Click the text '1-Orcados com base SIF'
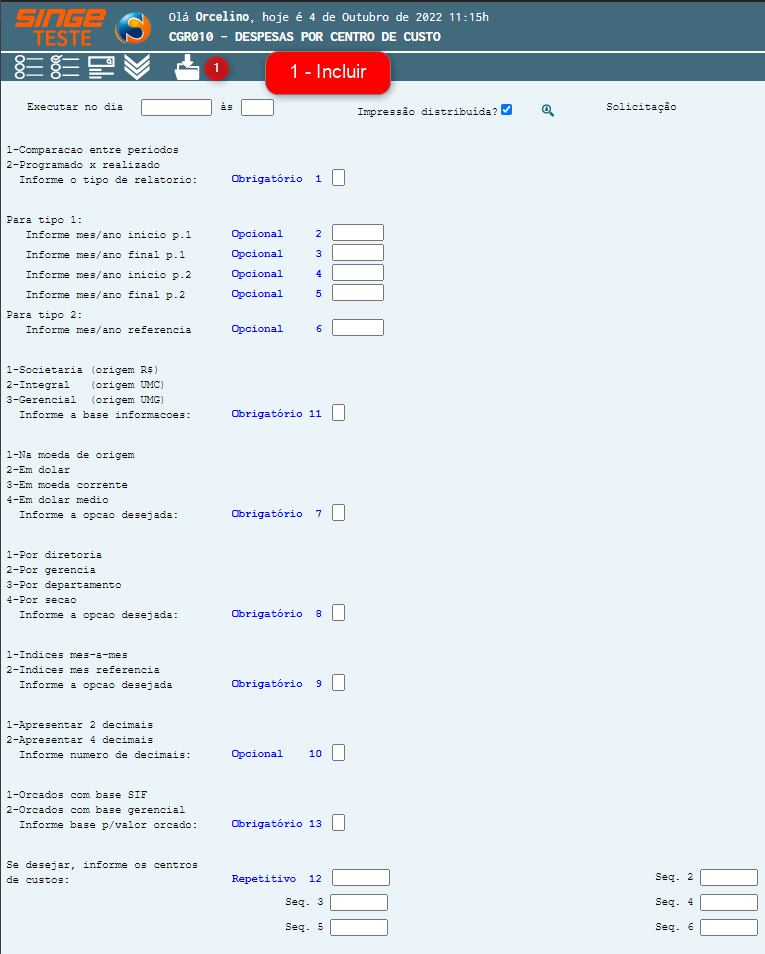This screenshot has width=765, height=954. [x=77, y=795]
